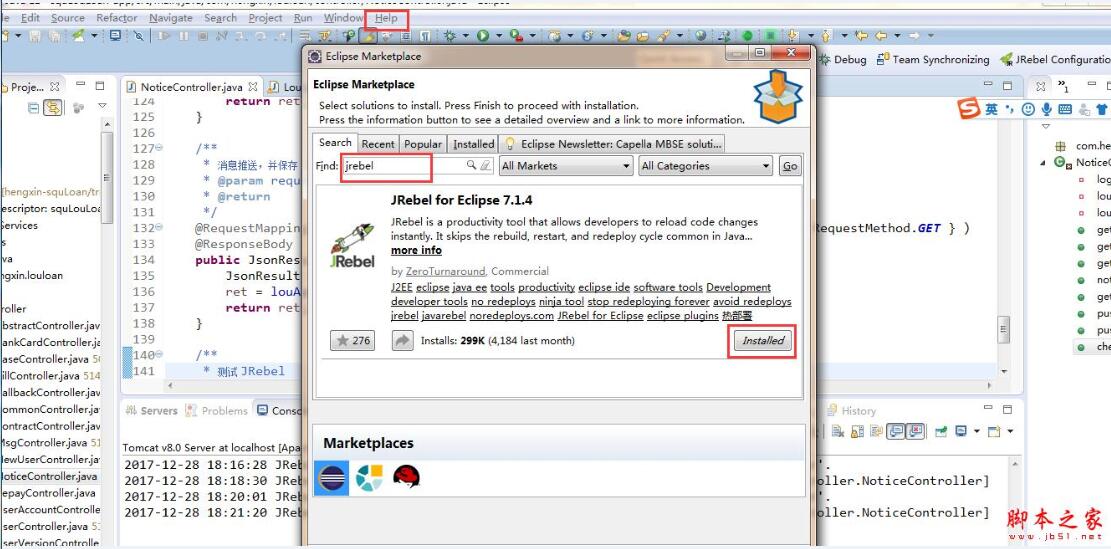Click the Debug bug icon in toolbar
The width and height of the screenshot is (1111, 549).
[449, 35]
